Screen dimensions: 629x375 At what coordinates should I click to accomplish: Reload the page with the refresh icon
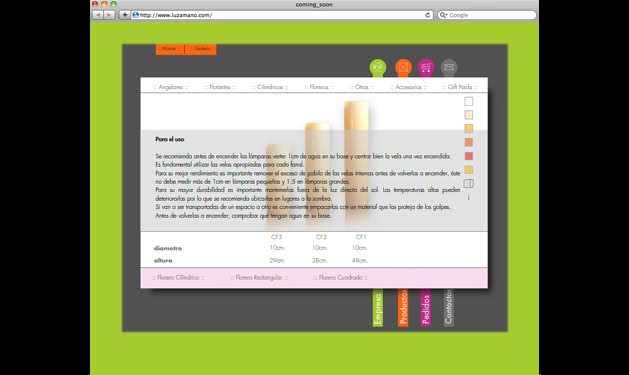pos(428,15)
